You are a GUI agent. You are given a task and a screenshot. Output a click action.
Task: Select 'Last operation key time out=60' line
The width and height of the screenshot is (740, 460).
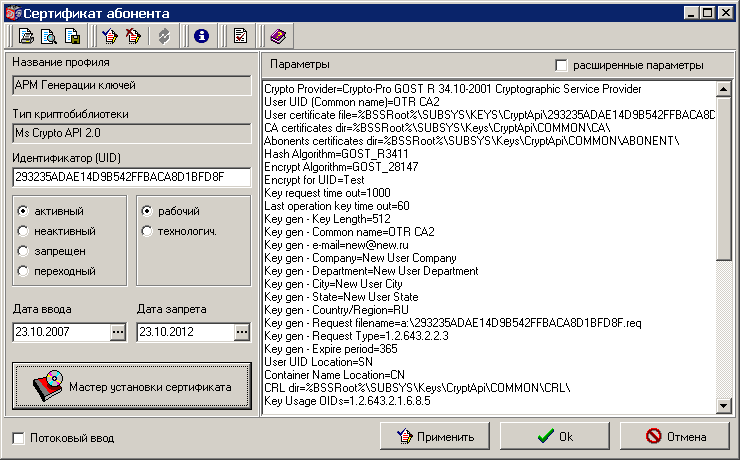click(x=336, y=206)
